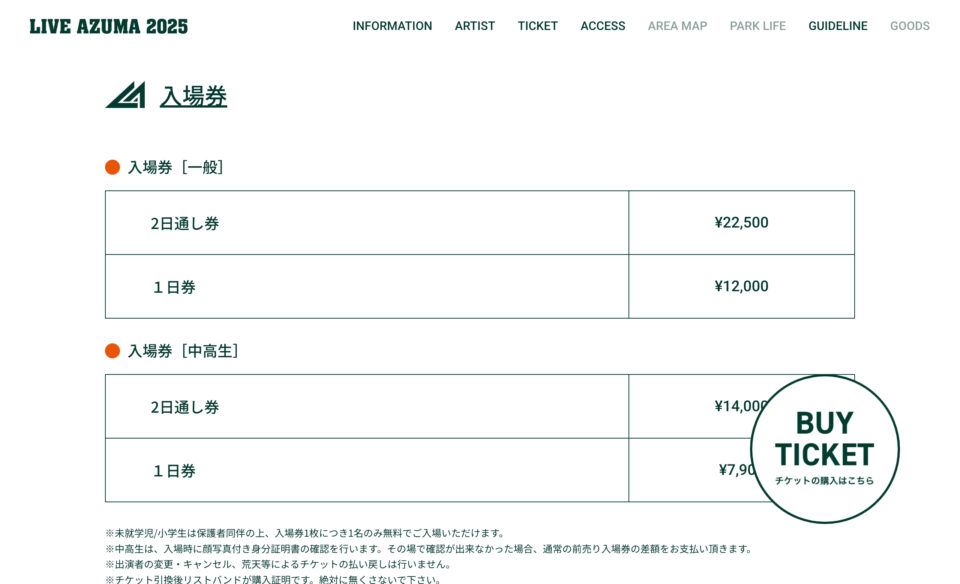Open the GOODS nav link
Screen dimensions: 960x584
[910, 26]
